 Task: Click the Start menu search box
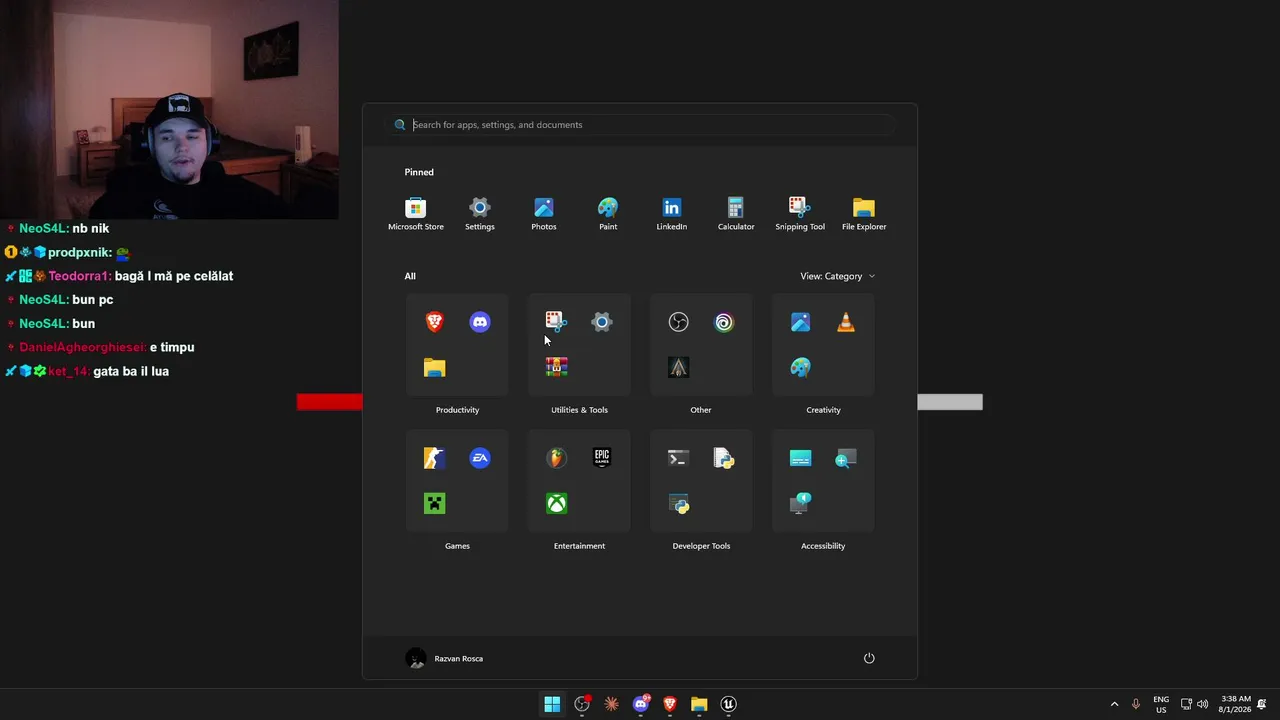(641, 125)
